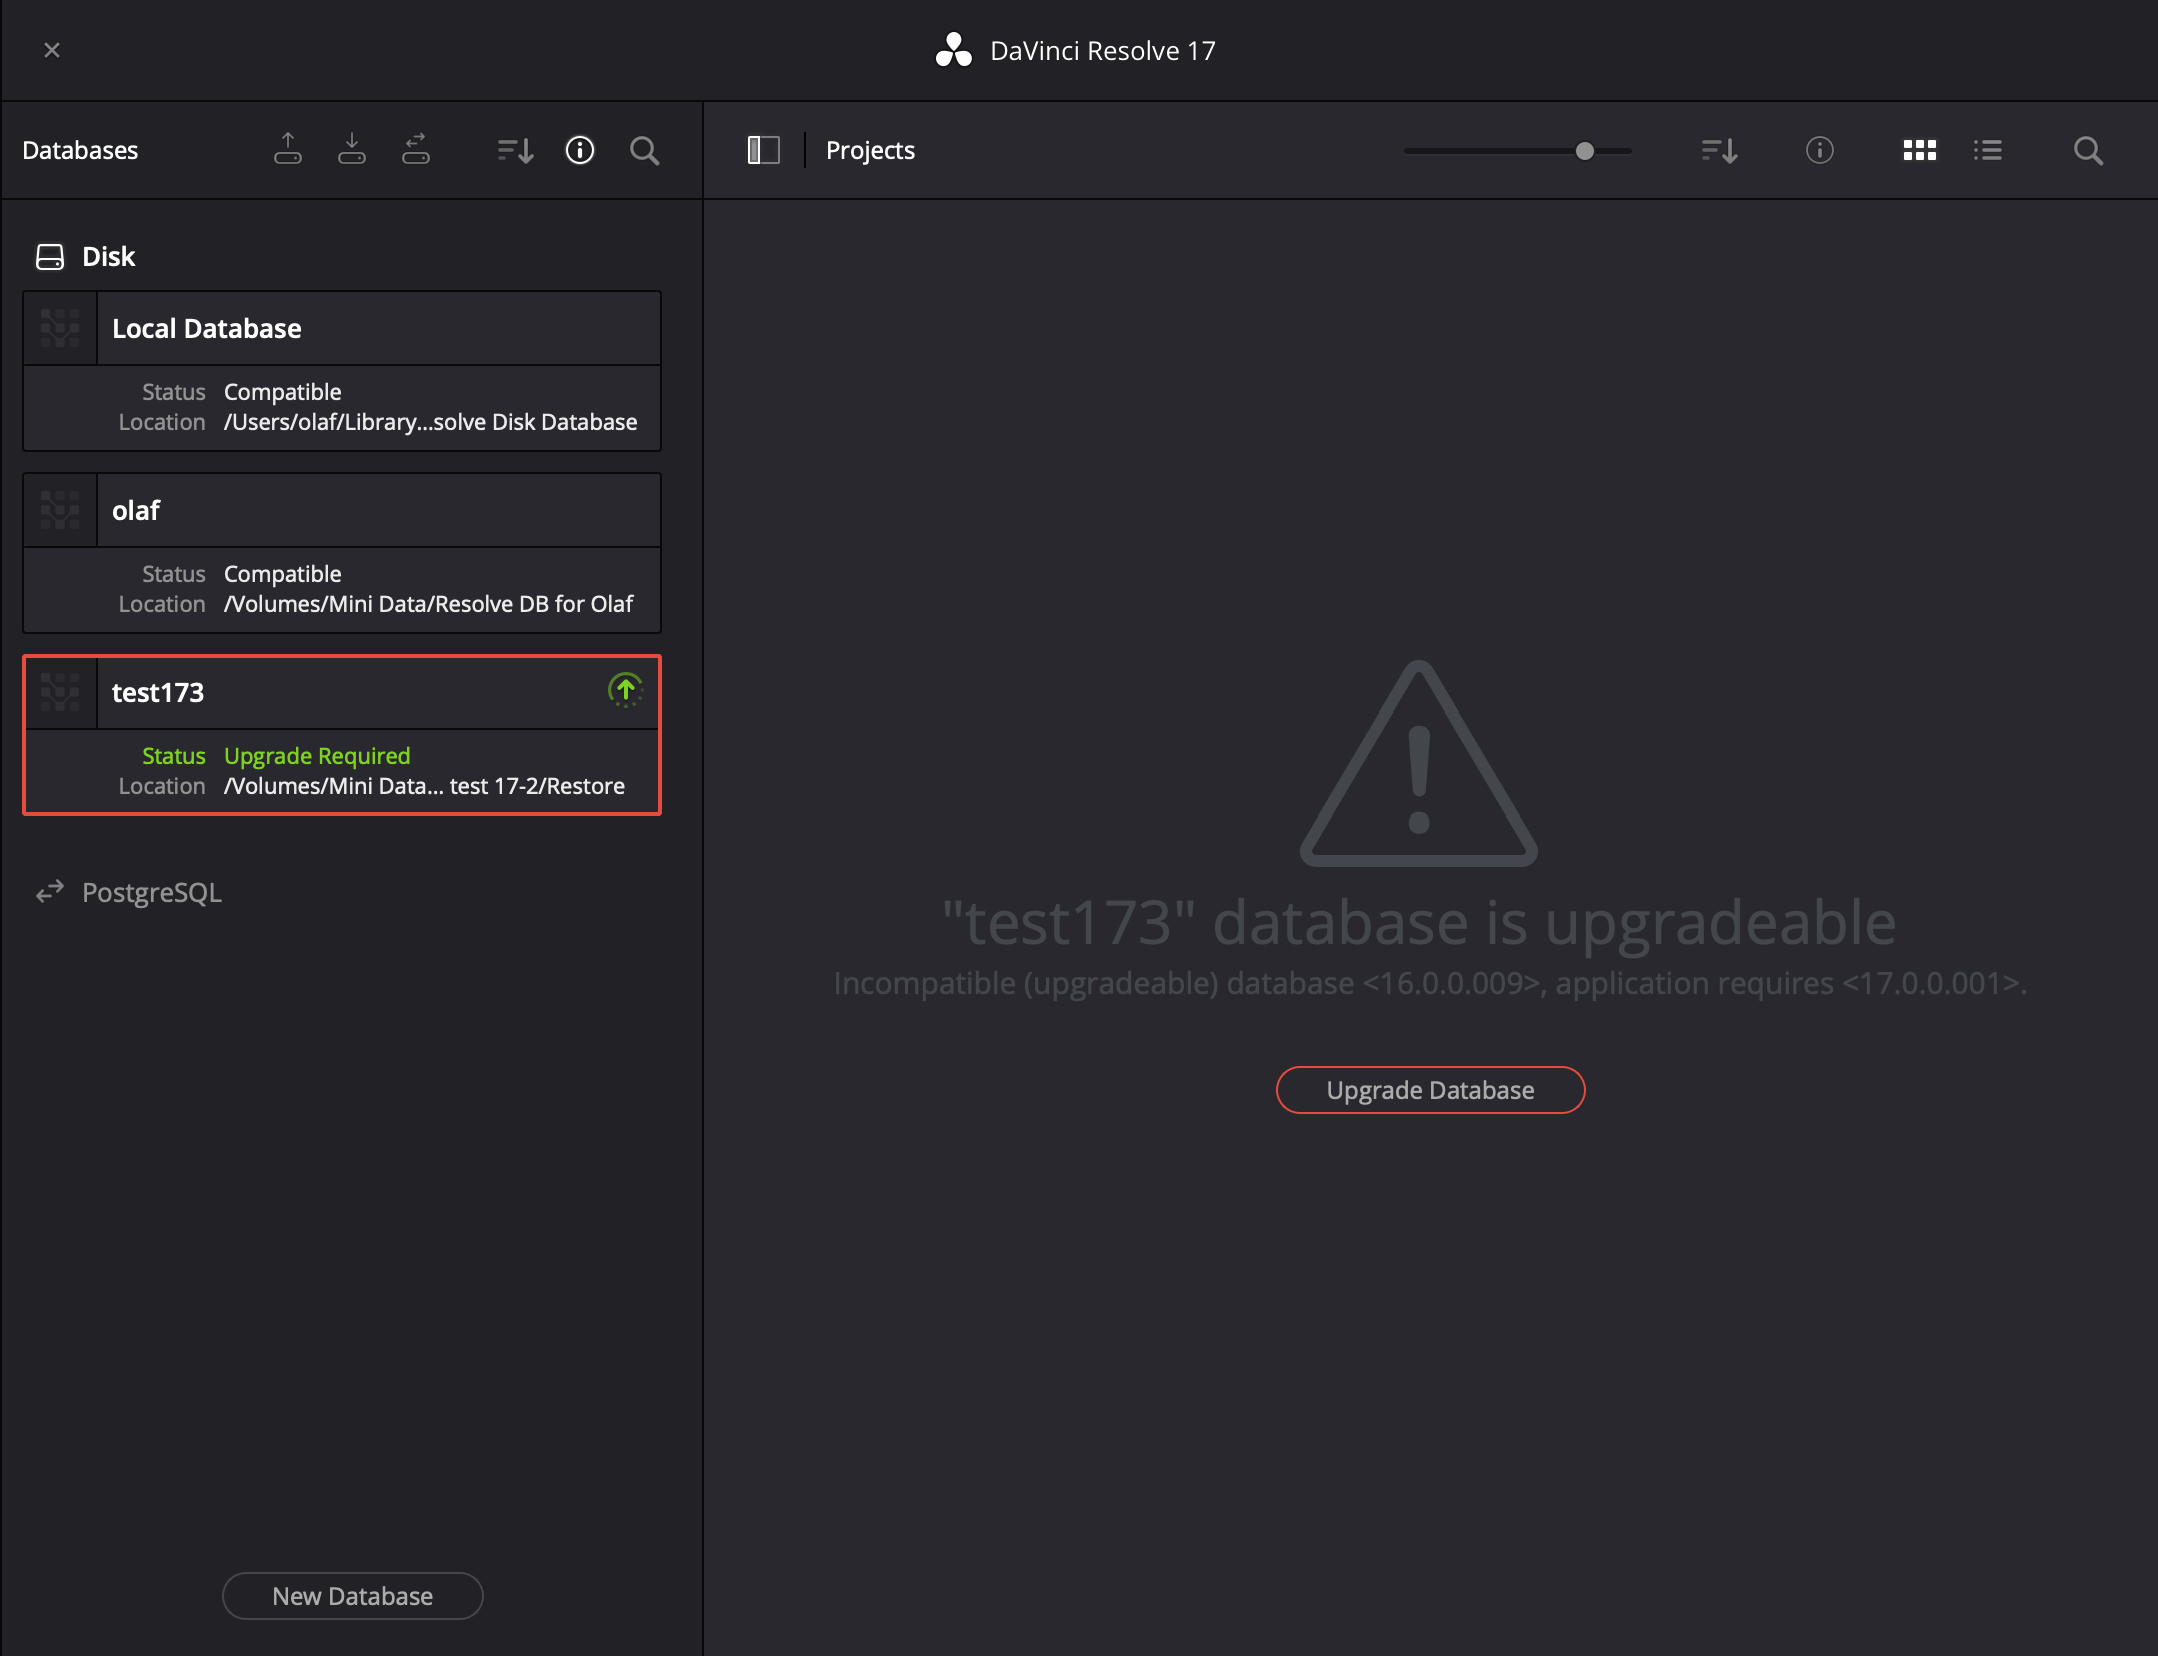Click the Projects panel title
Image resolution: width=2158 pixels, height=1656 pixels.
[x=870, y=150]
